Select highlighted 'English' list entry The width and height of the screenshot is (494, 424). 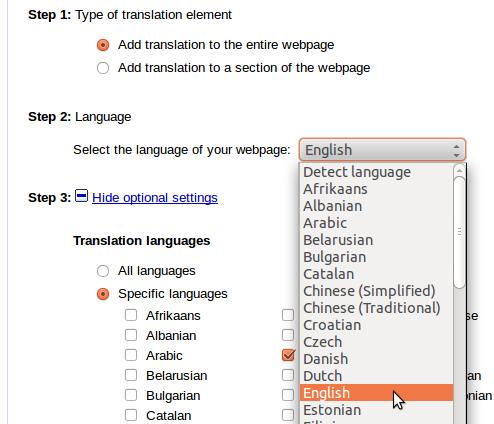tap(377, 393)
